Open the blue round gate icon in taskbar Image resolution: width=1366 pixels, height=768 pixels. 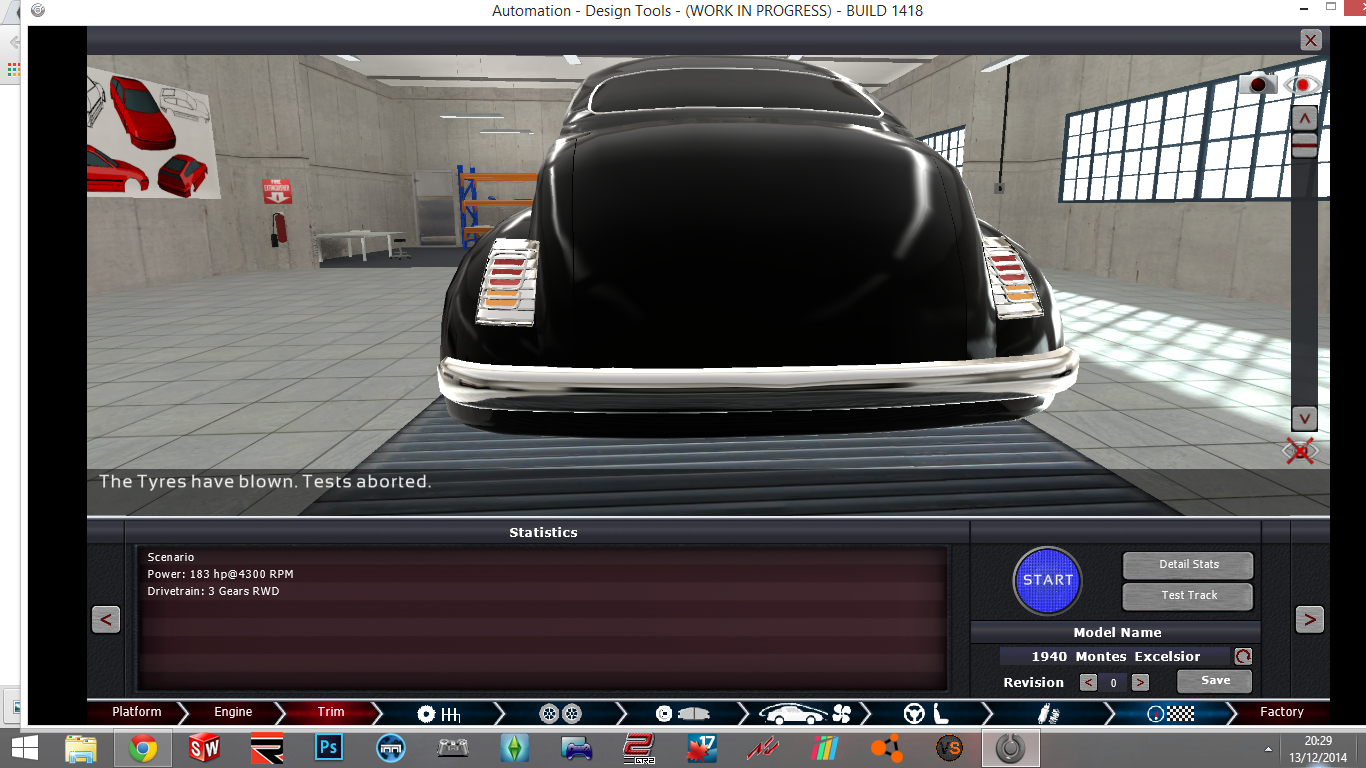(390, 747)
